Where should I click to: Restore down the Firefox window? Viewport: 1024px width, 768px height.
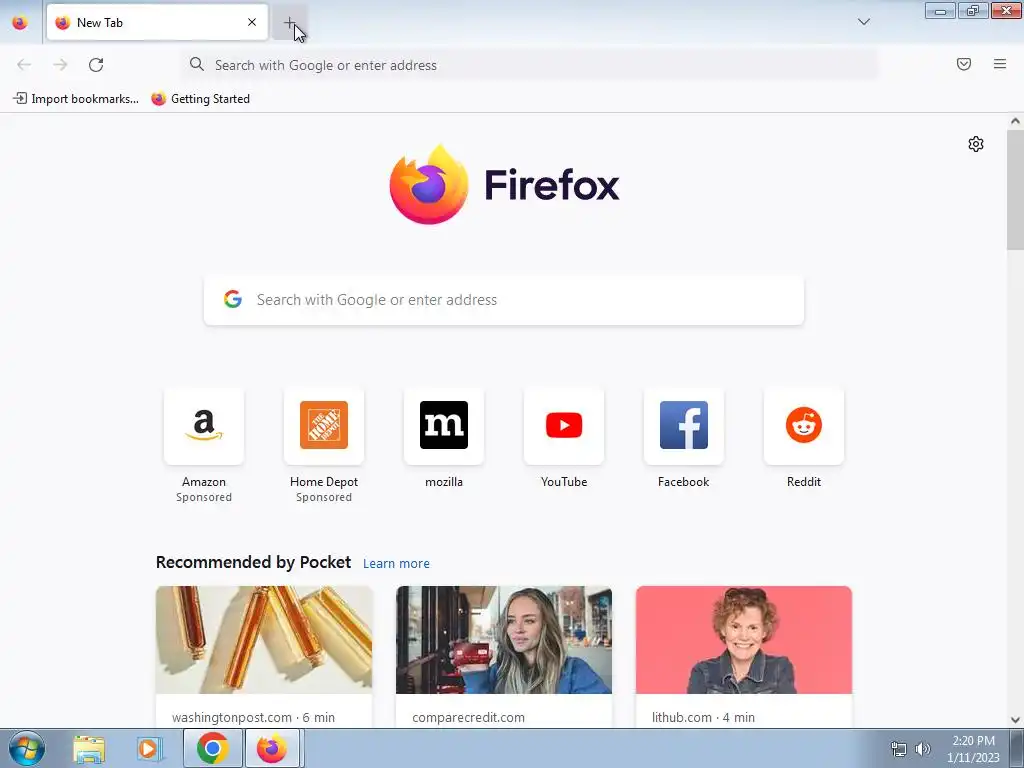click(x=973, y=10)
